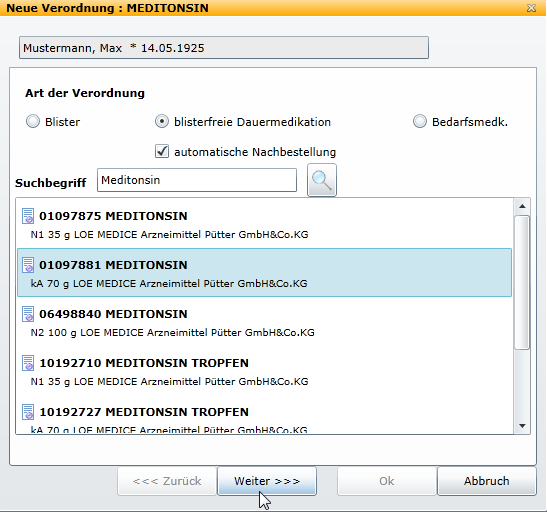Click the Abbruch button
547x512 pixels.
[486, 481]
